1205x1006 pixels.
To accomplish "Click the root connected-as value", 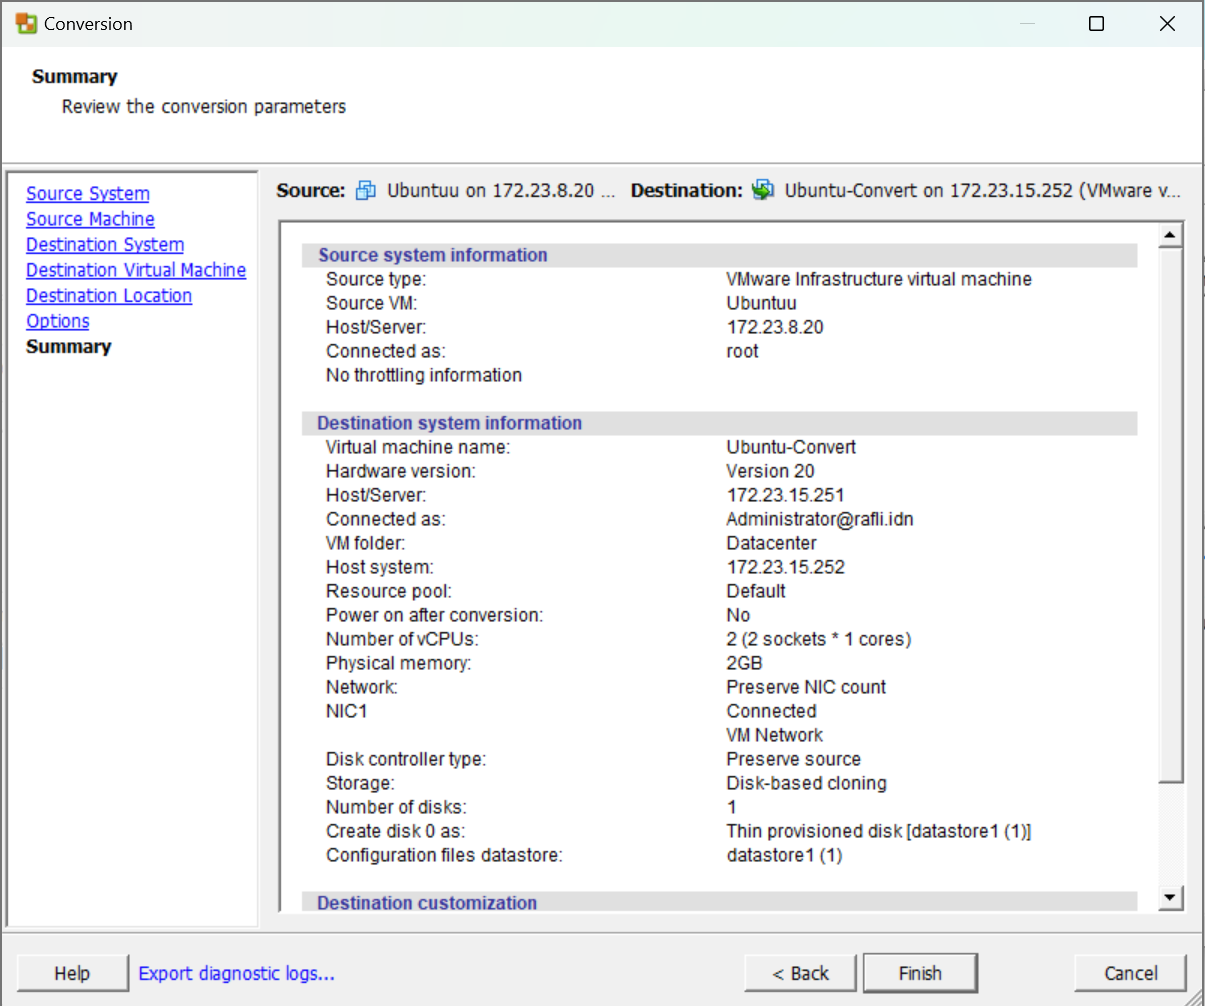I will (742, 351).
